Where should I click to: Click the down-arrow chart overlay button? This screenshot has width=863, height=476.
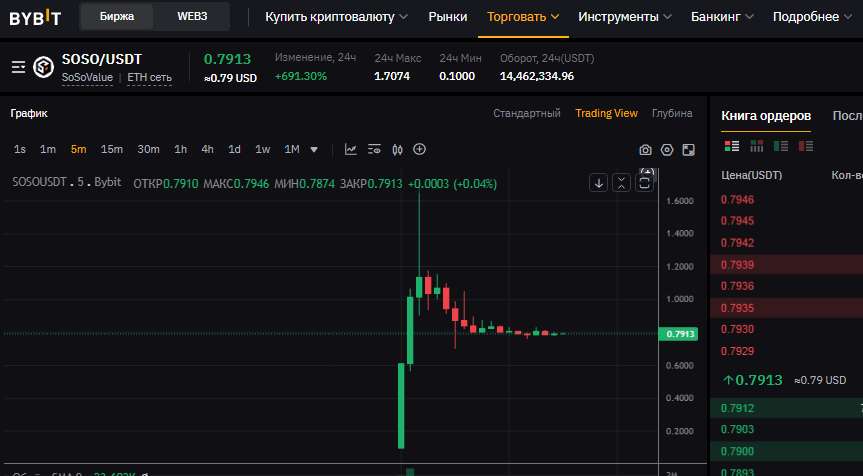coord(598,183)
